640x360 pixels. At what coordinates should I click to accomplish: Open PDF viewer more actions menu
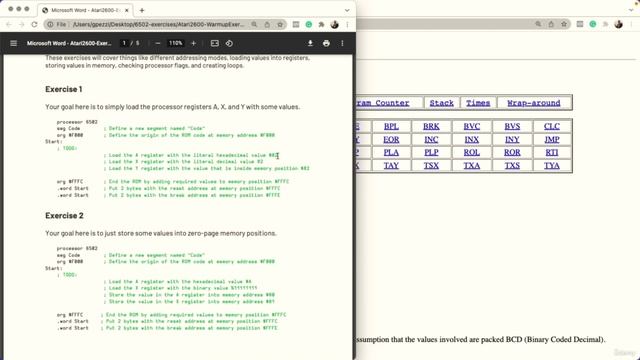click(342, 43)
